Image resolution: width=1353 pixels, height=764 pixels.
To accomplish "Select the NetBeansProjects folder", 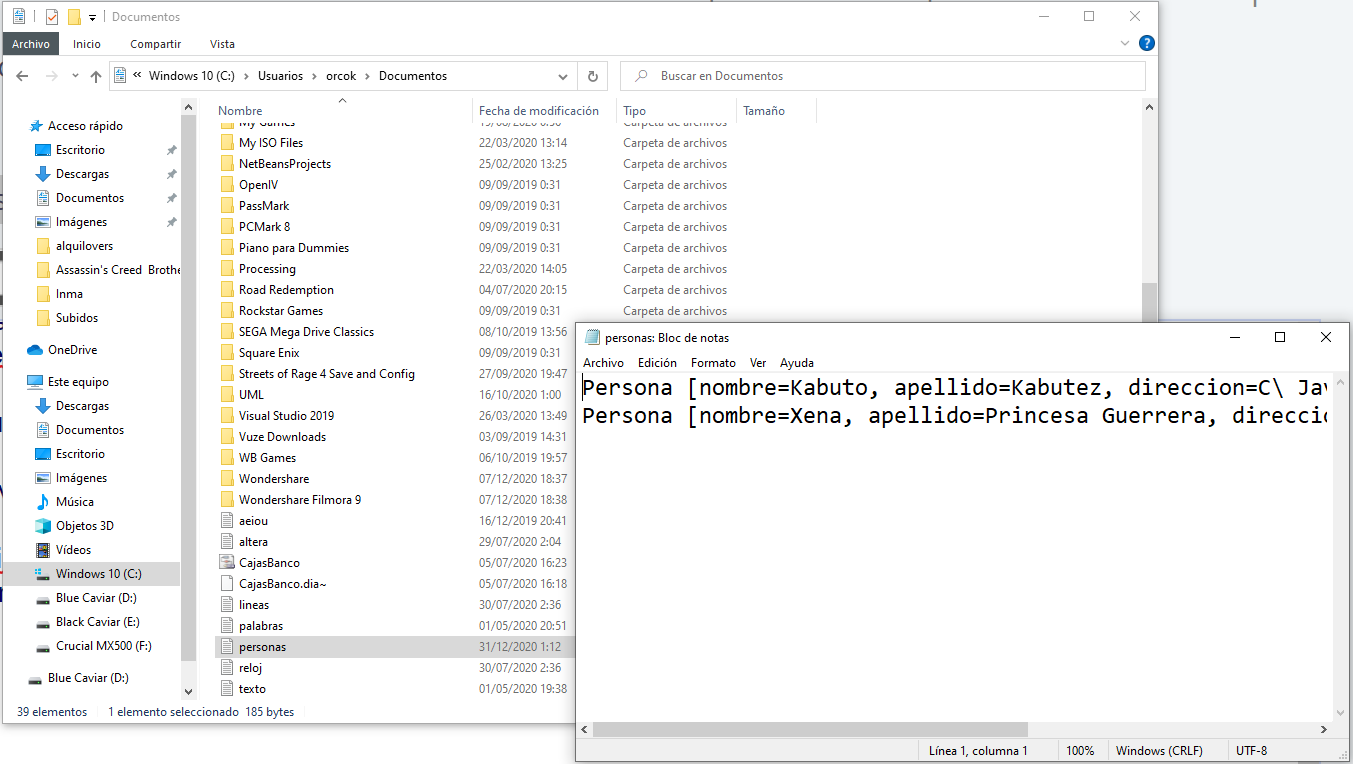I will (x=285, y=164).
